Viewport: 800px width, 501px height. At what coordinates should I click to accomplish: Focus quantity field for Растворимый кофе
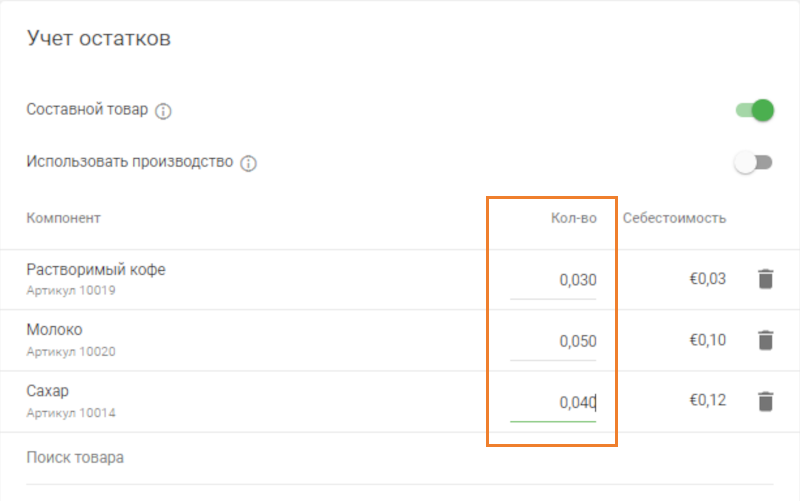tap(553, 280)
